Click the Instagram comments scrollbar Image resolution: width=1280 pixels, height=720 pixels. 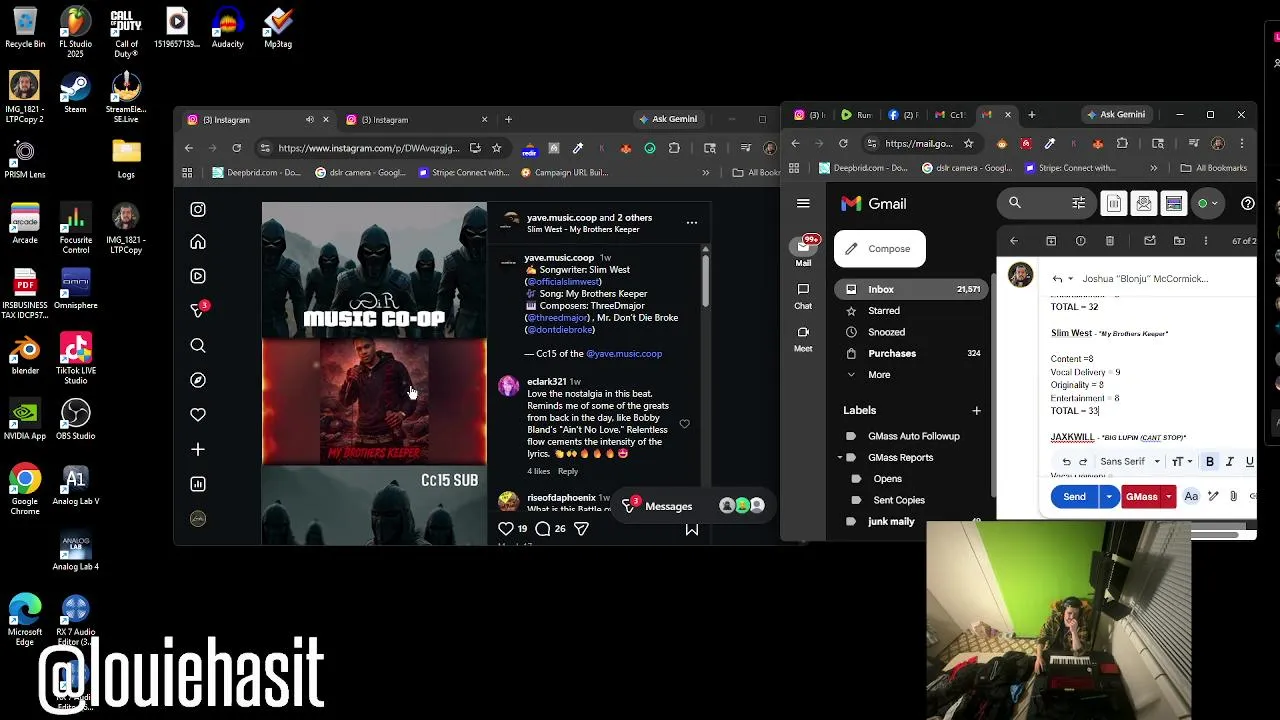705,280
